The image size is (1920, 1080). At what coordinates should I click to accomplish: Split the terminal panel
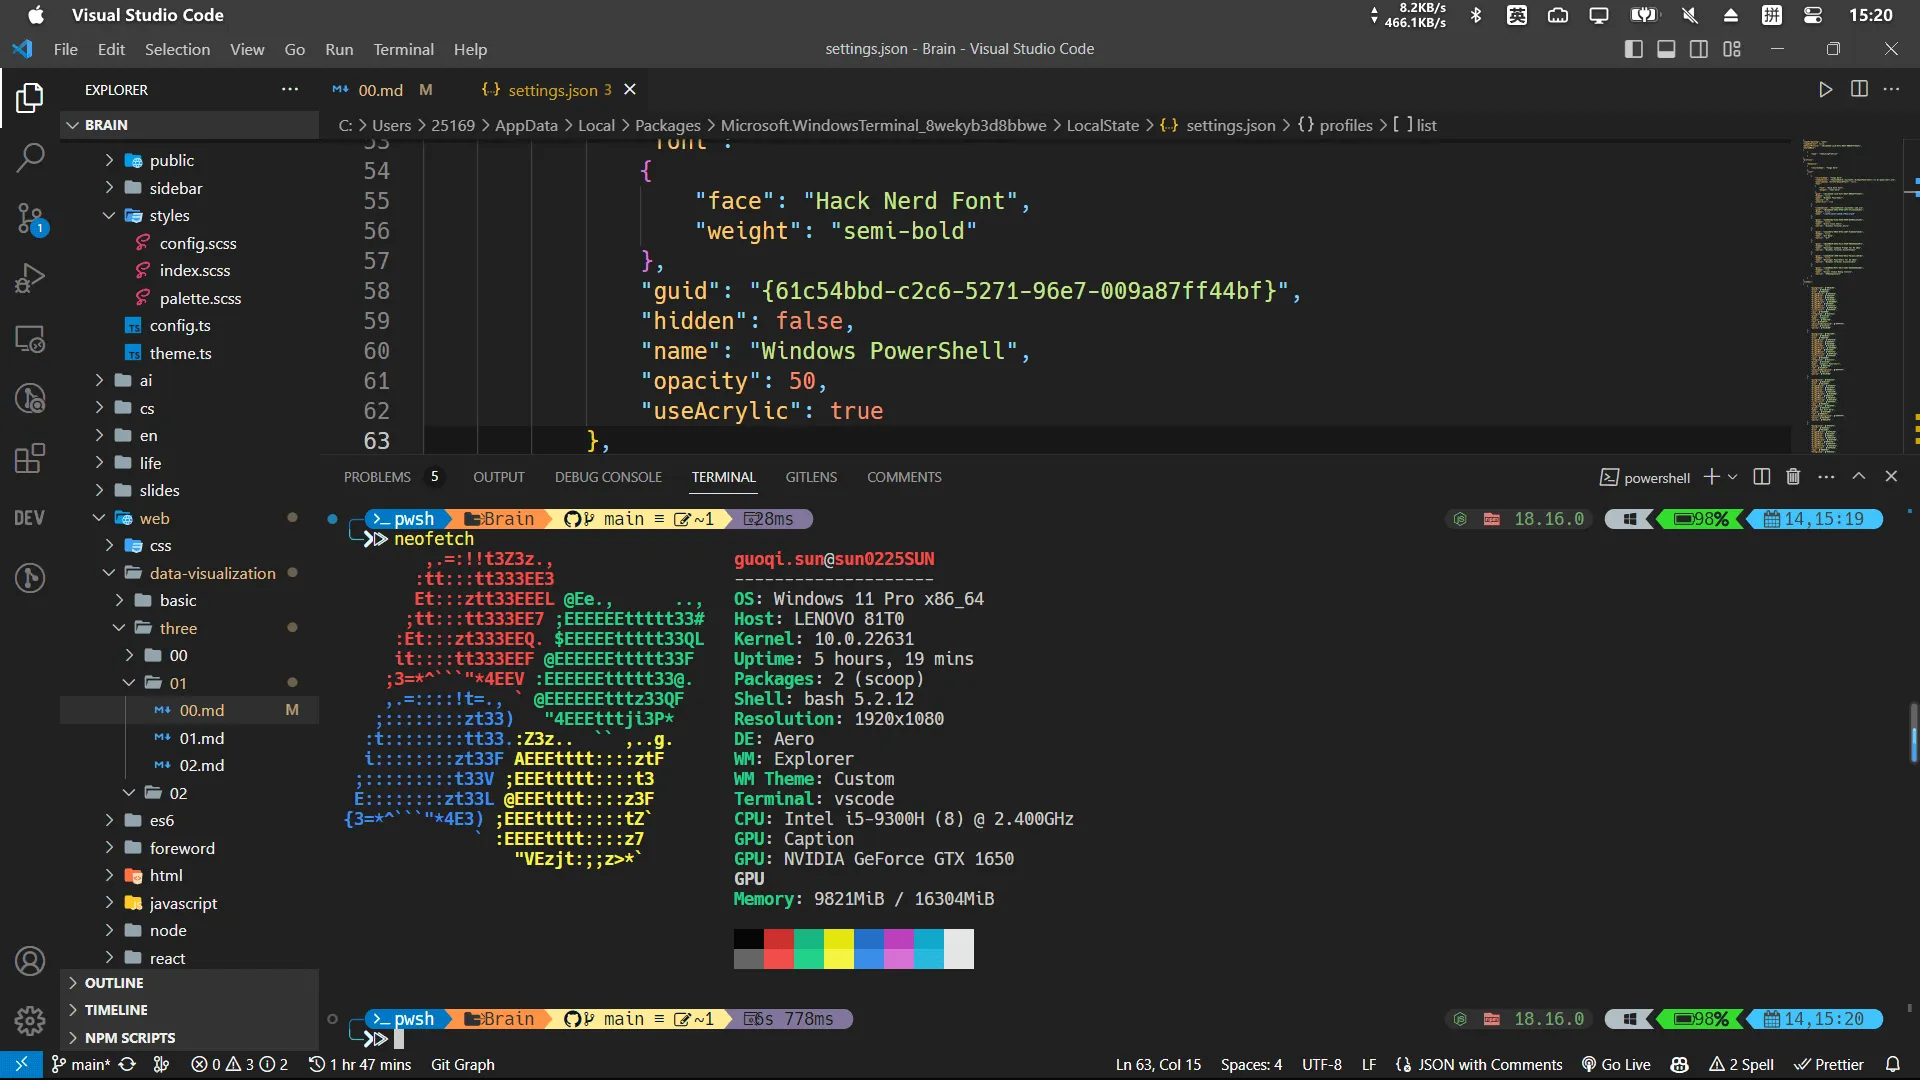coord(1762,477)
